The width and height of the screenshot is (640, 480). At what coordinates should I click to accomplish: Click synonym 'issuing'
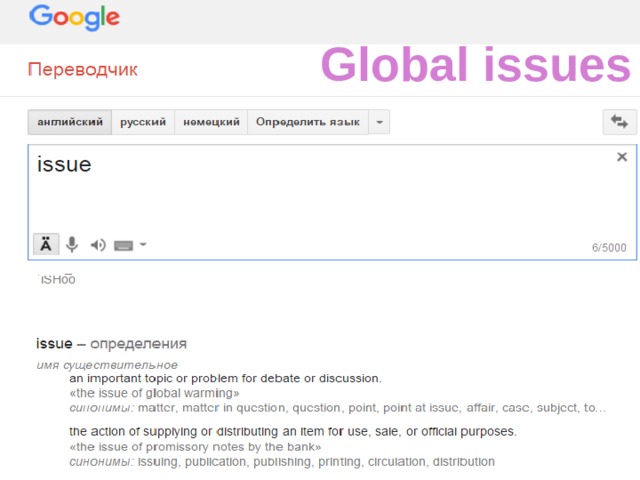coord(158,462)
